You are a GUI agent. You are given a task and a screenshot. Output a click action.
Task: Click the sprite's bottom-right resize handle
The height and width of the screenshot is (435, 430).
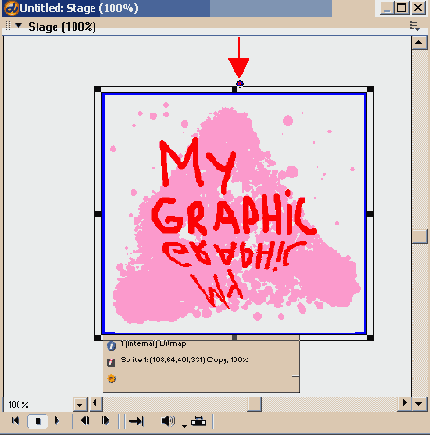tap(370, 338)
